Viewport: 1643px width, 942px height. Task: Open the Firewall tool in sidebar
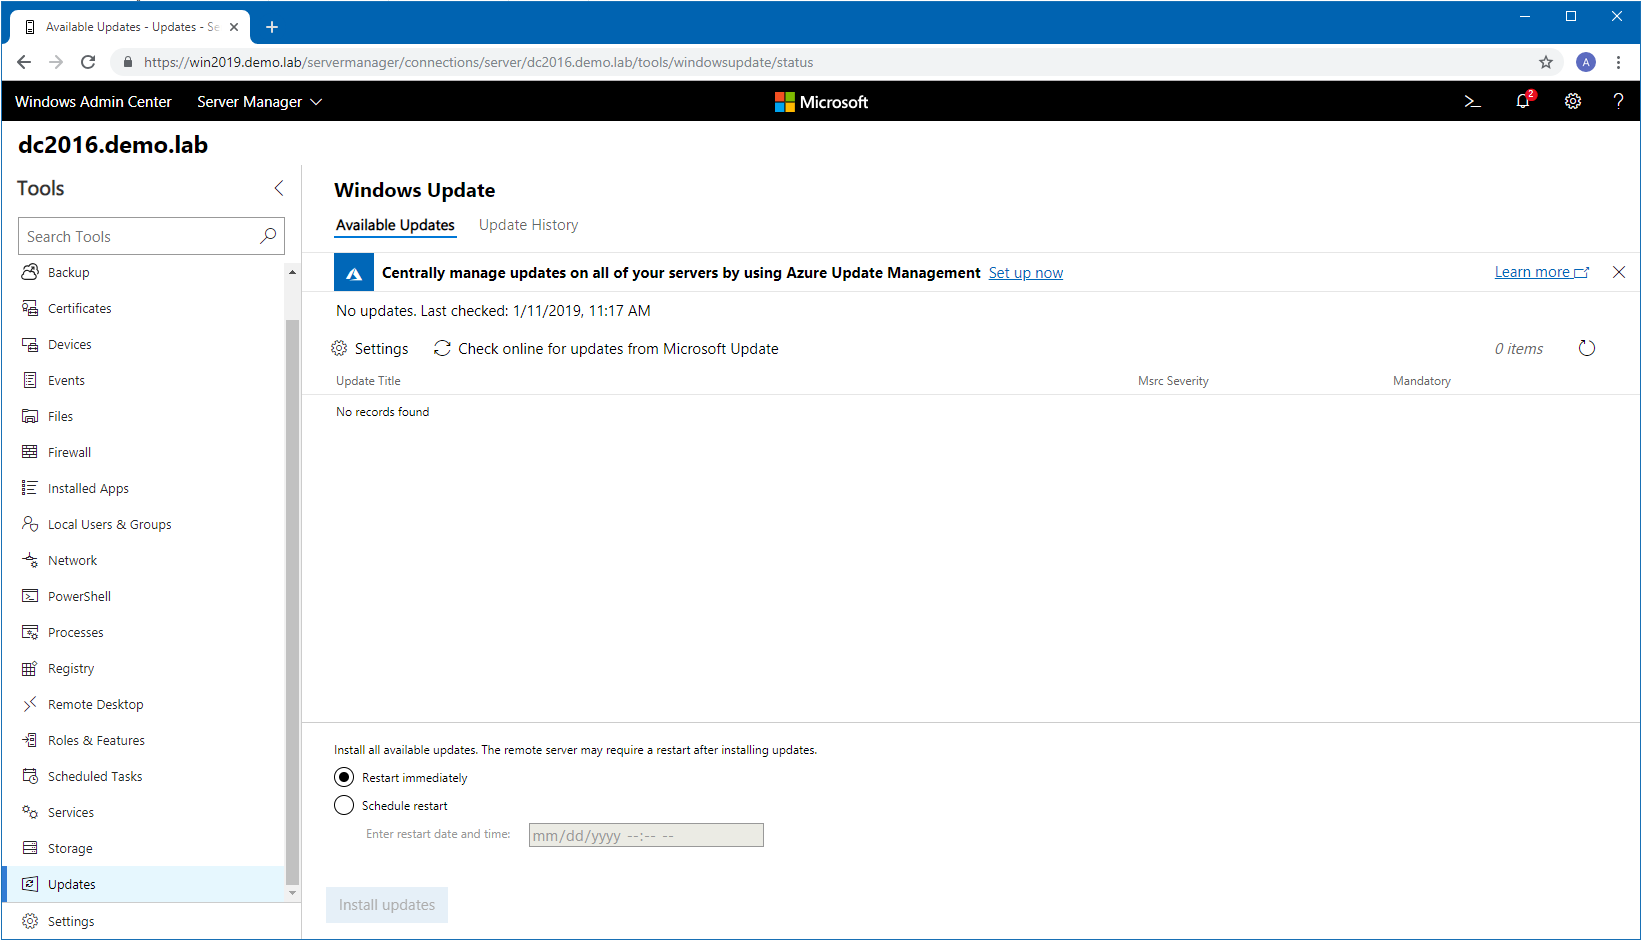tap(69, 453)
